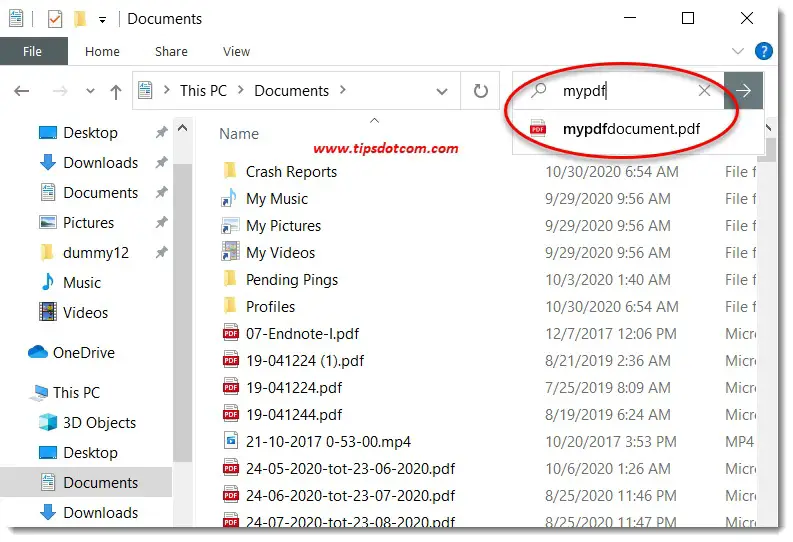793x542 pixels.
Task: Click the date 12/7/2017 12:06 PM
Action: 610,334
